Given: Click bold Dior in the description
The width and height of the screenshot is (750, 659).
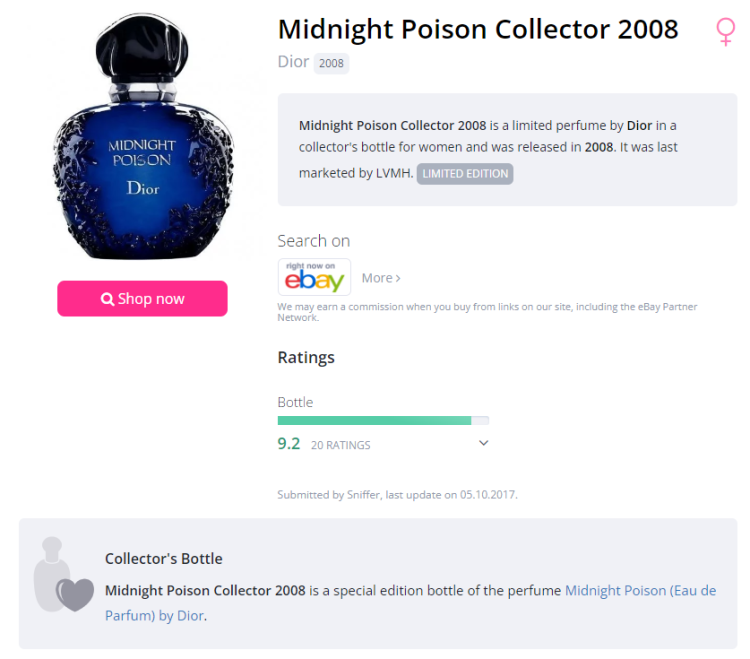Looking at the screenshot, I should point(639,126).
